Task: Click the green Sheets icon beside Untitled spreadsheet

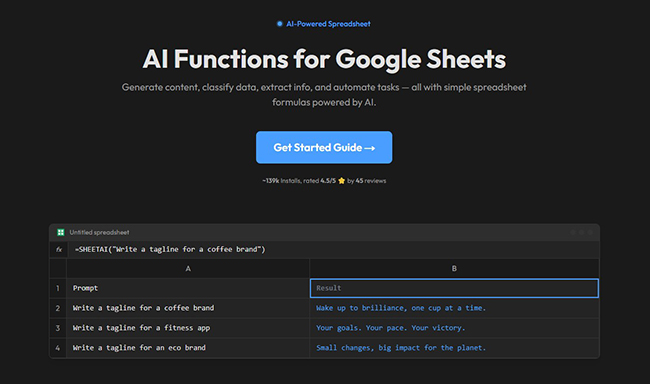Action: point(61,232)
